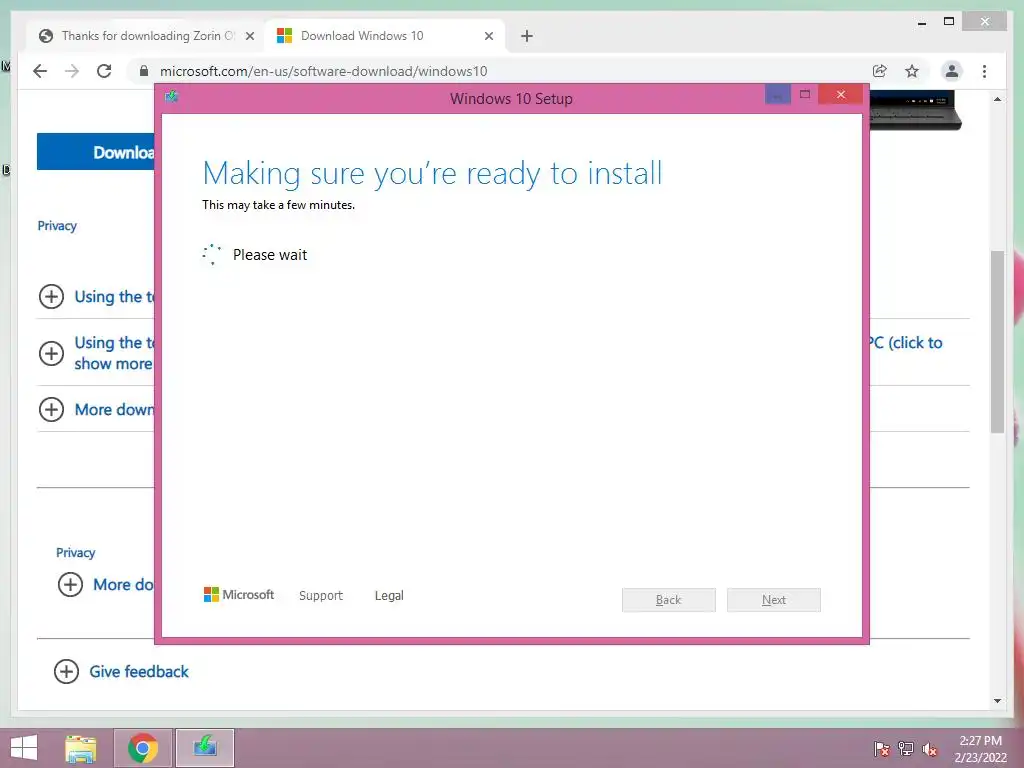
Task: Click the Microsoft logo in Setup
Action: (239, 594)
